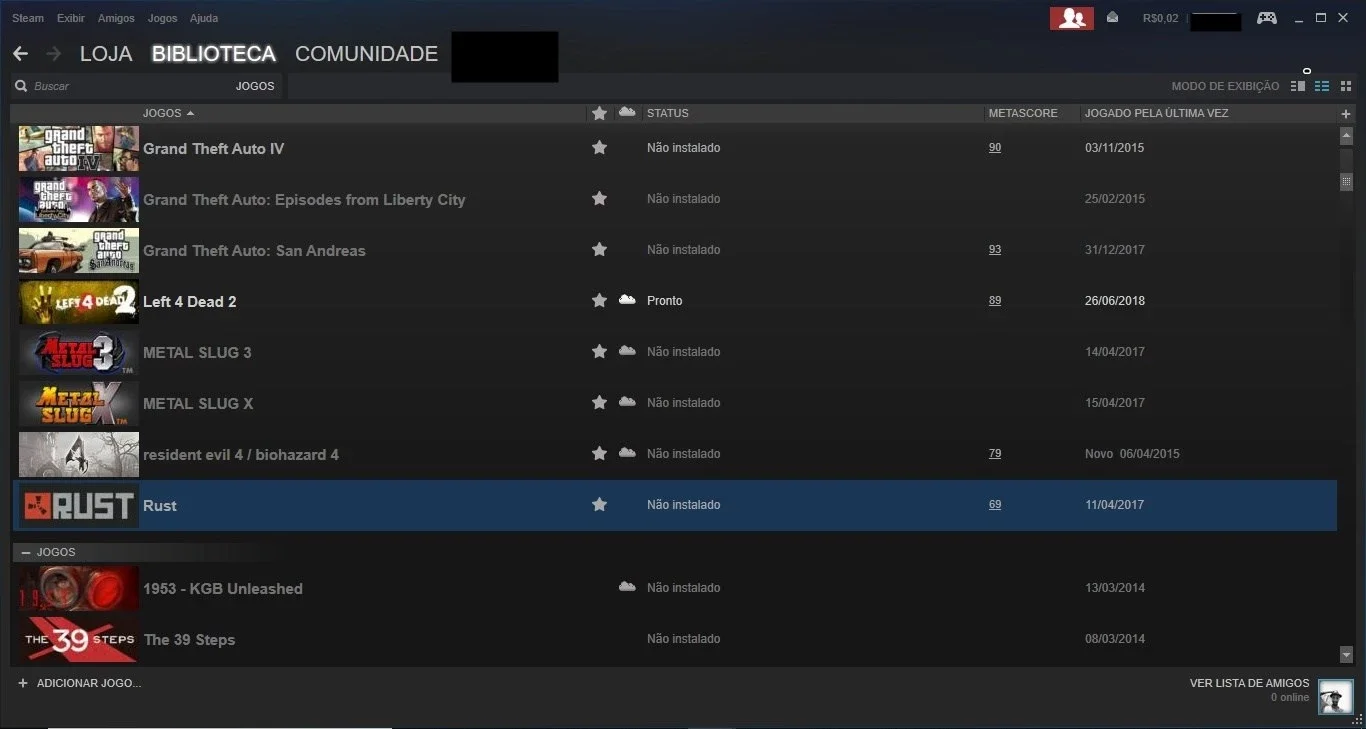The image size is (1366, 729).
Task: Collapse the JOGOS category section
Action: click(x=25, y=552)
